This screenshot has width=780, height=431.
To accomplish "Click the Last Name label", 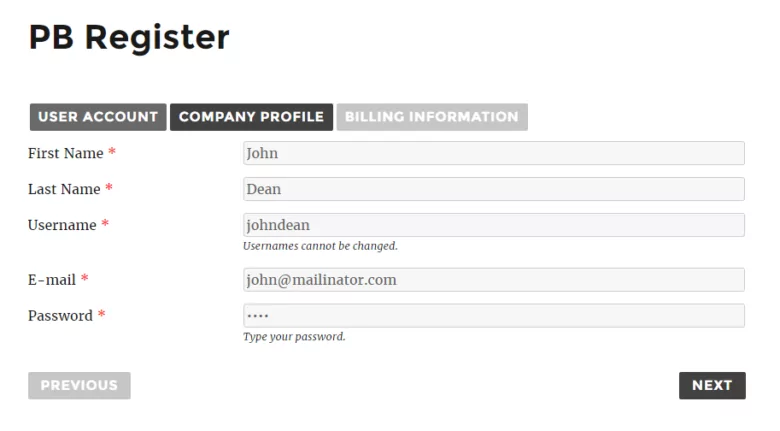I will coord(64,189).
